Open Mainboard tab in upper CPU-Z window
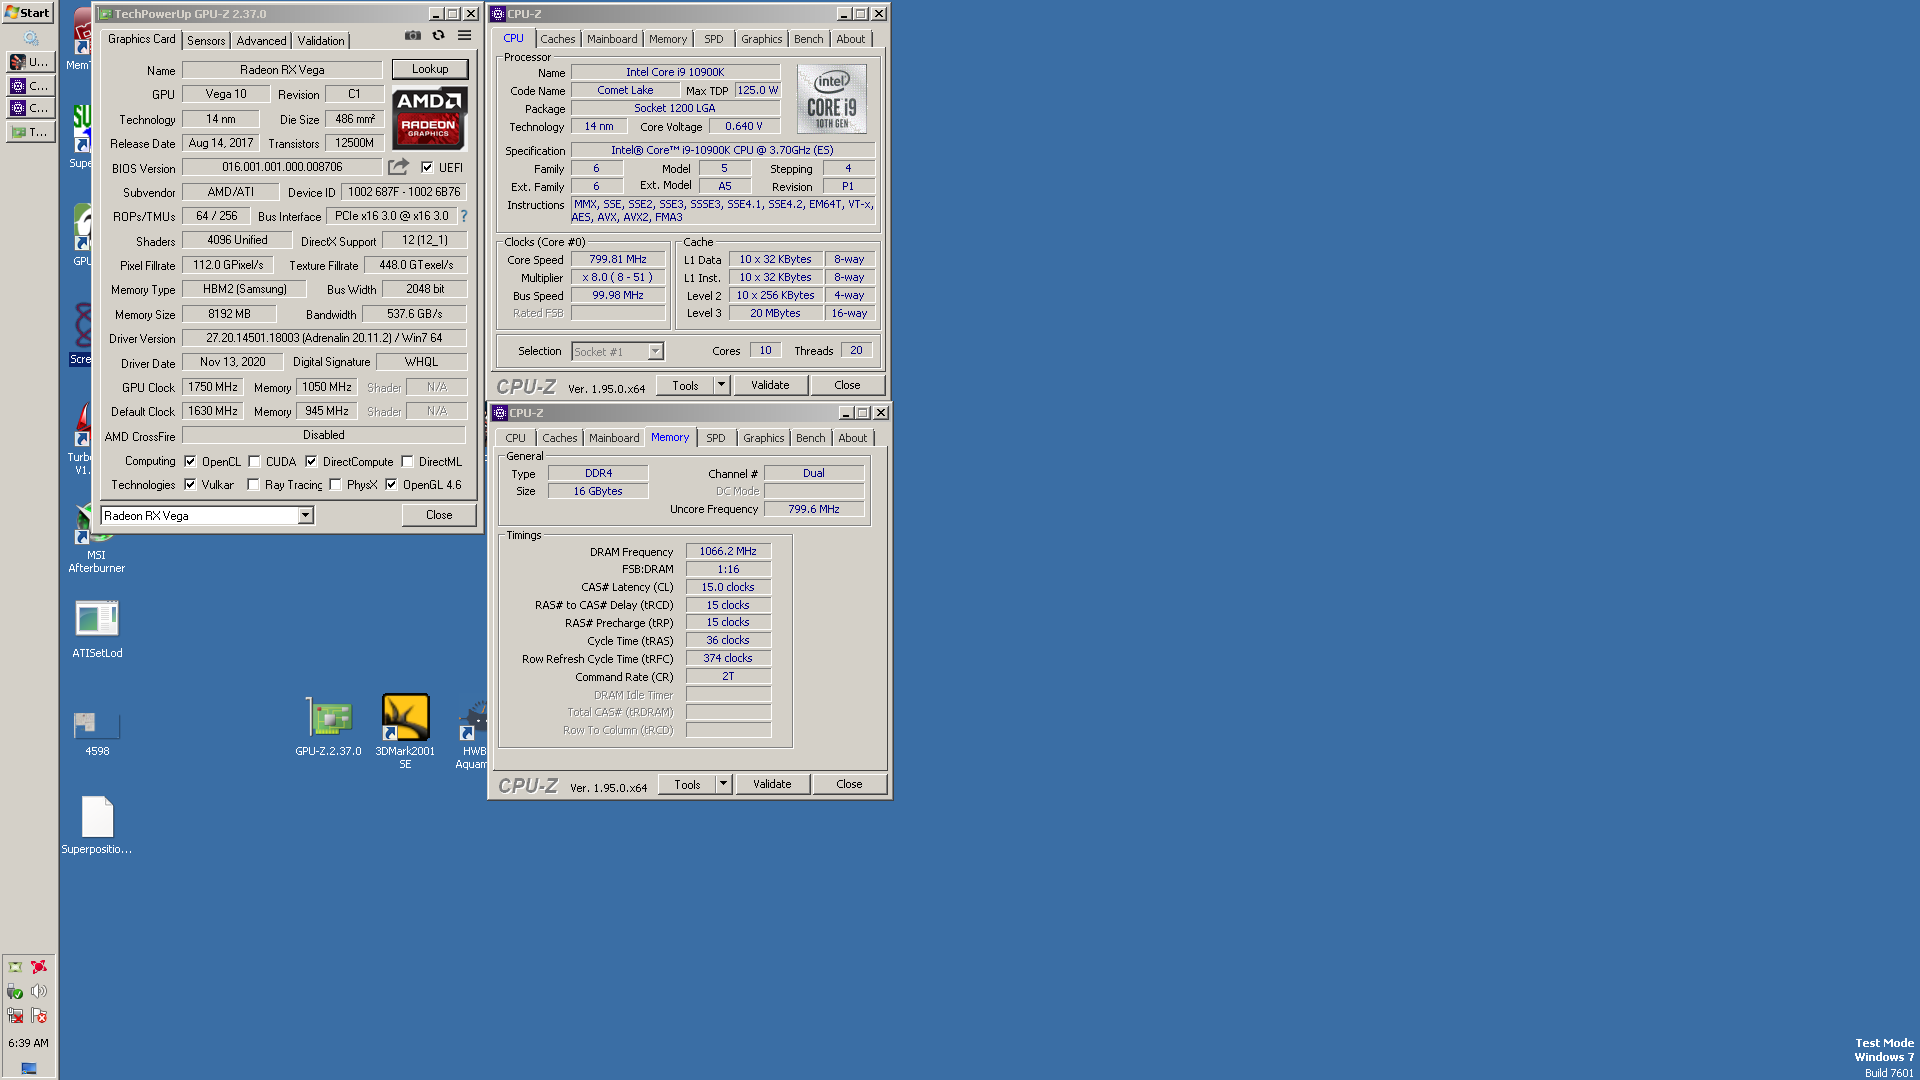Screen dimensions: 1920x1080 [x=612, y=39]
